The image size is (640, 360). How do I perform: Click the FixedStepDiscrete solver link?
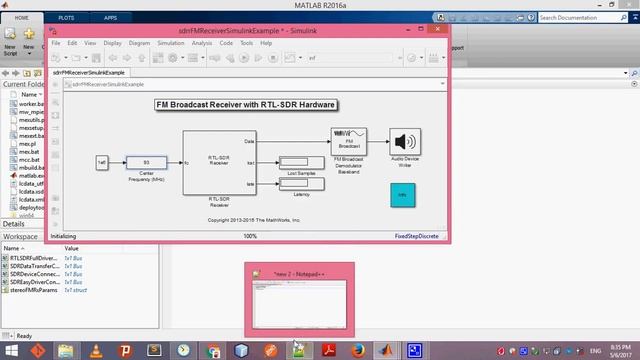tap(416, 236)
